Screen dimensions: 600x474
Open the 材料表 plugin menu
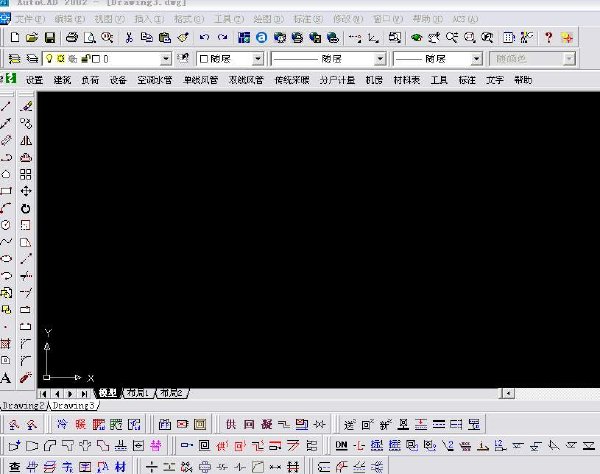(407, 80)
